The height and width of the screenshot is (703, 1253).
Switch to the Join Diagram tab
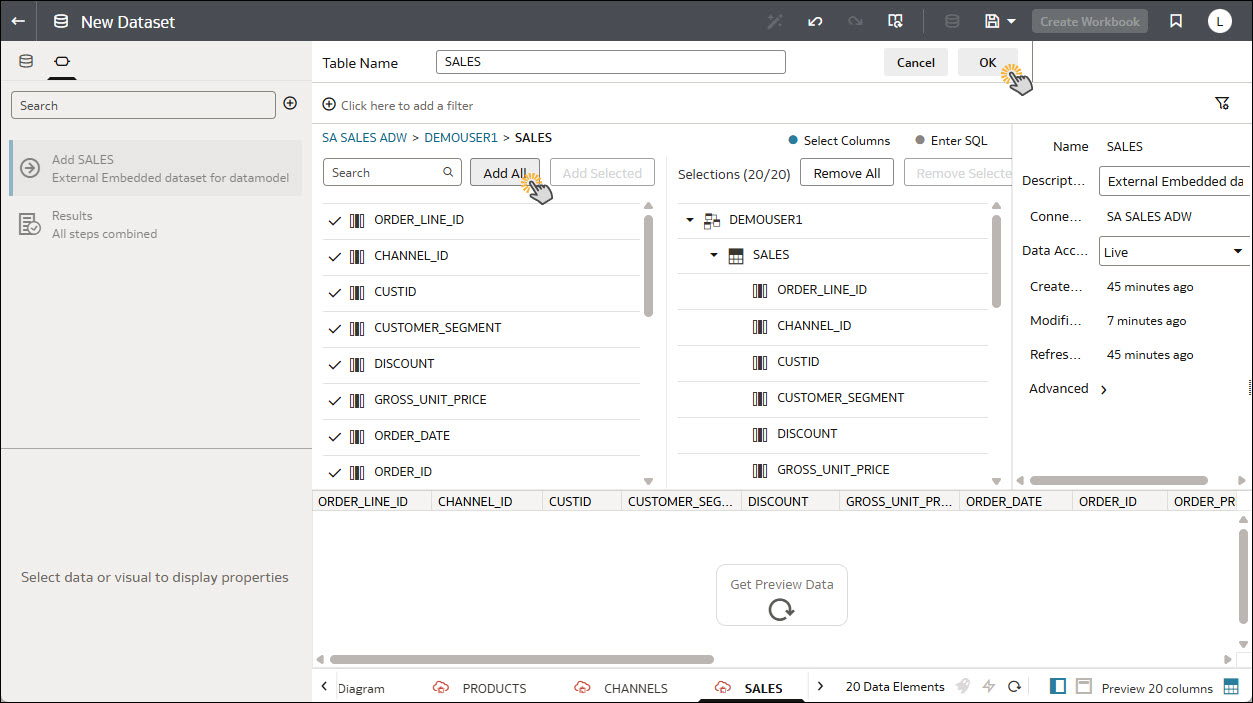click(x=360, y=688)
